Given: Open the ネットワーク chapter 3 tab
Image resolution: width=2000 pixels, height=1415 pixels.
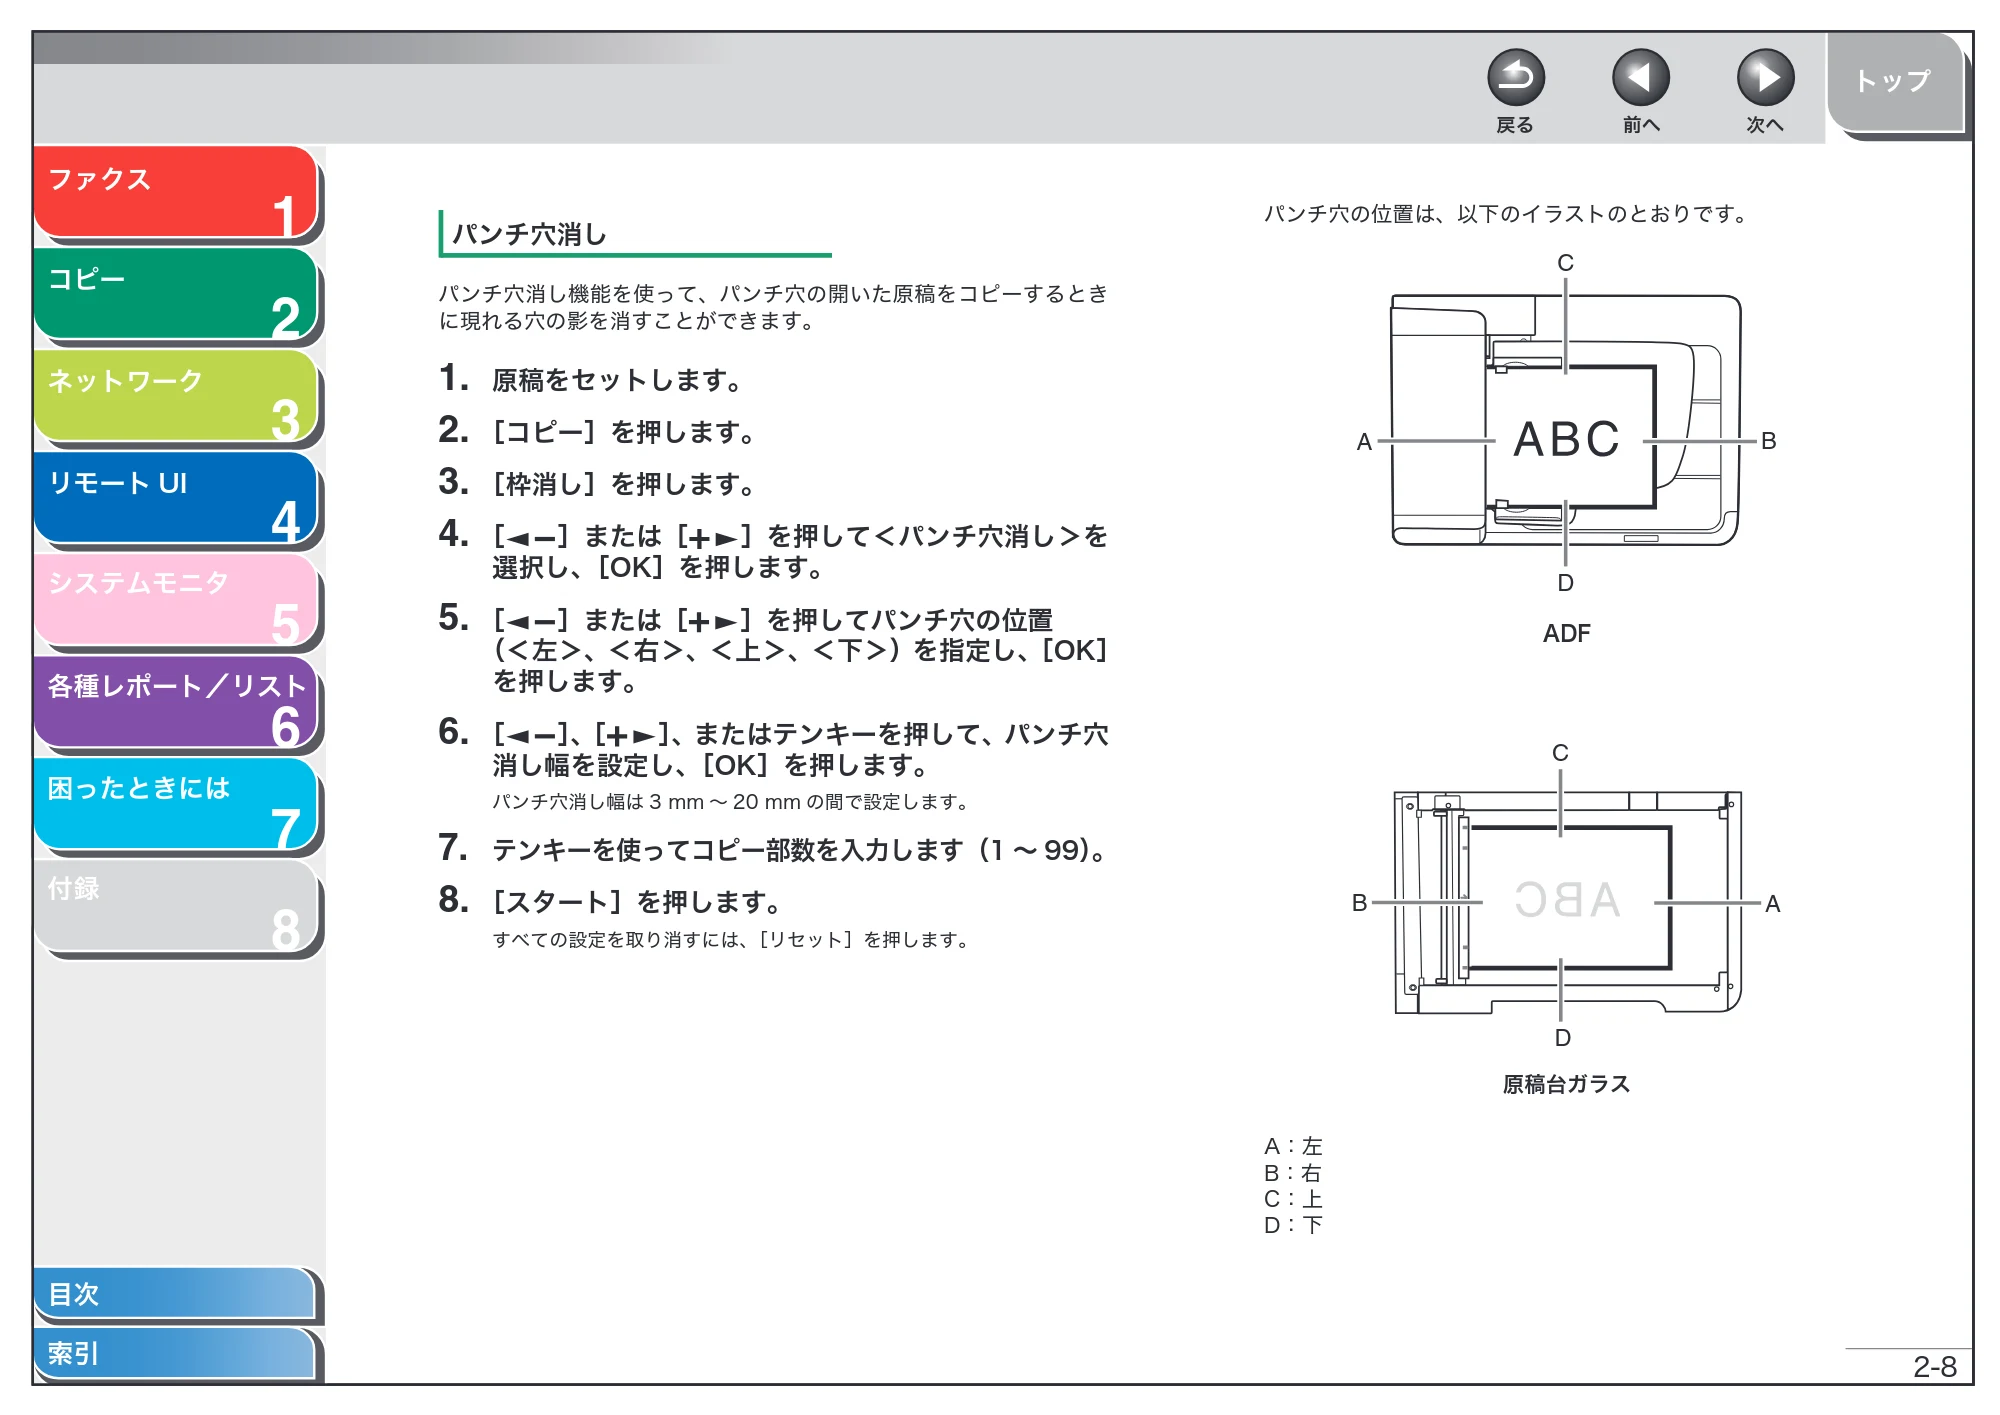Looking at the screenshot, I should 176,396.
